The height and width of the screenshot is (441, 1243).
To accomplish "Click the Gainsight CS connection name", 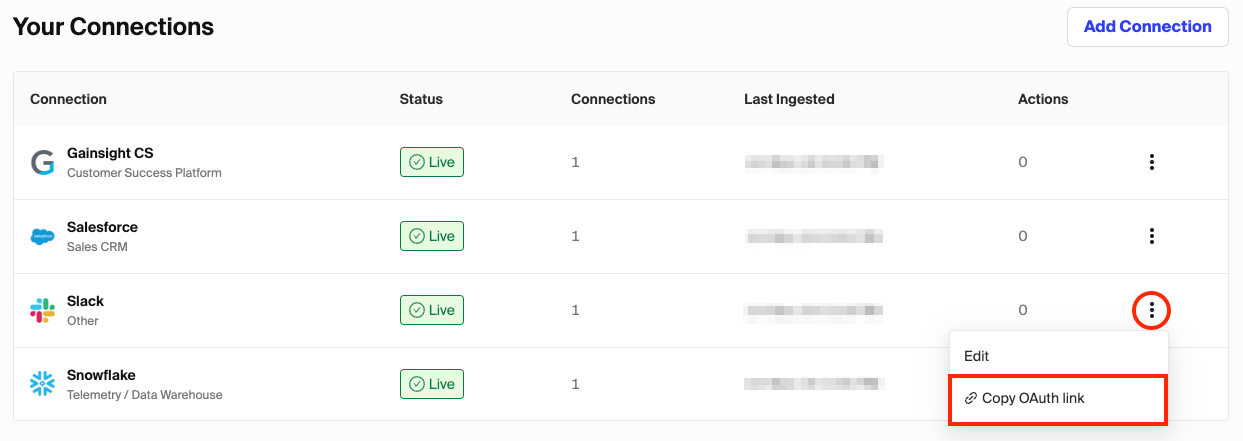I will tap(110, 153).
